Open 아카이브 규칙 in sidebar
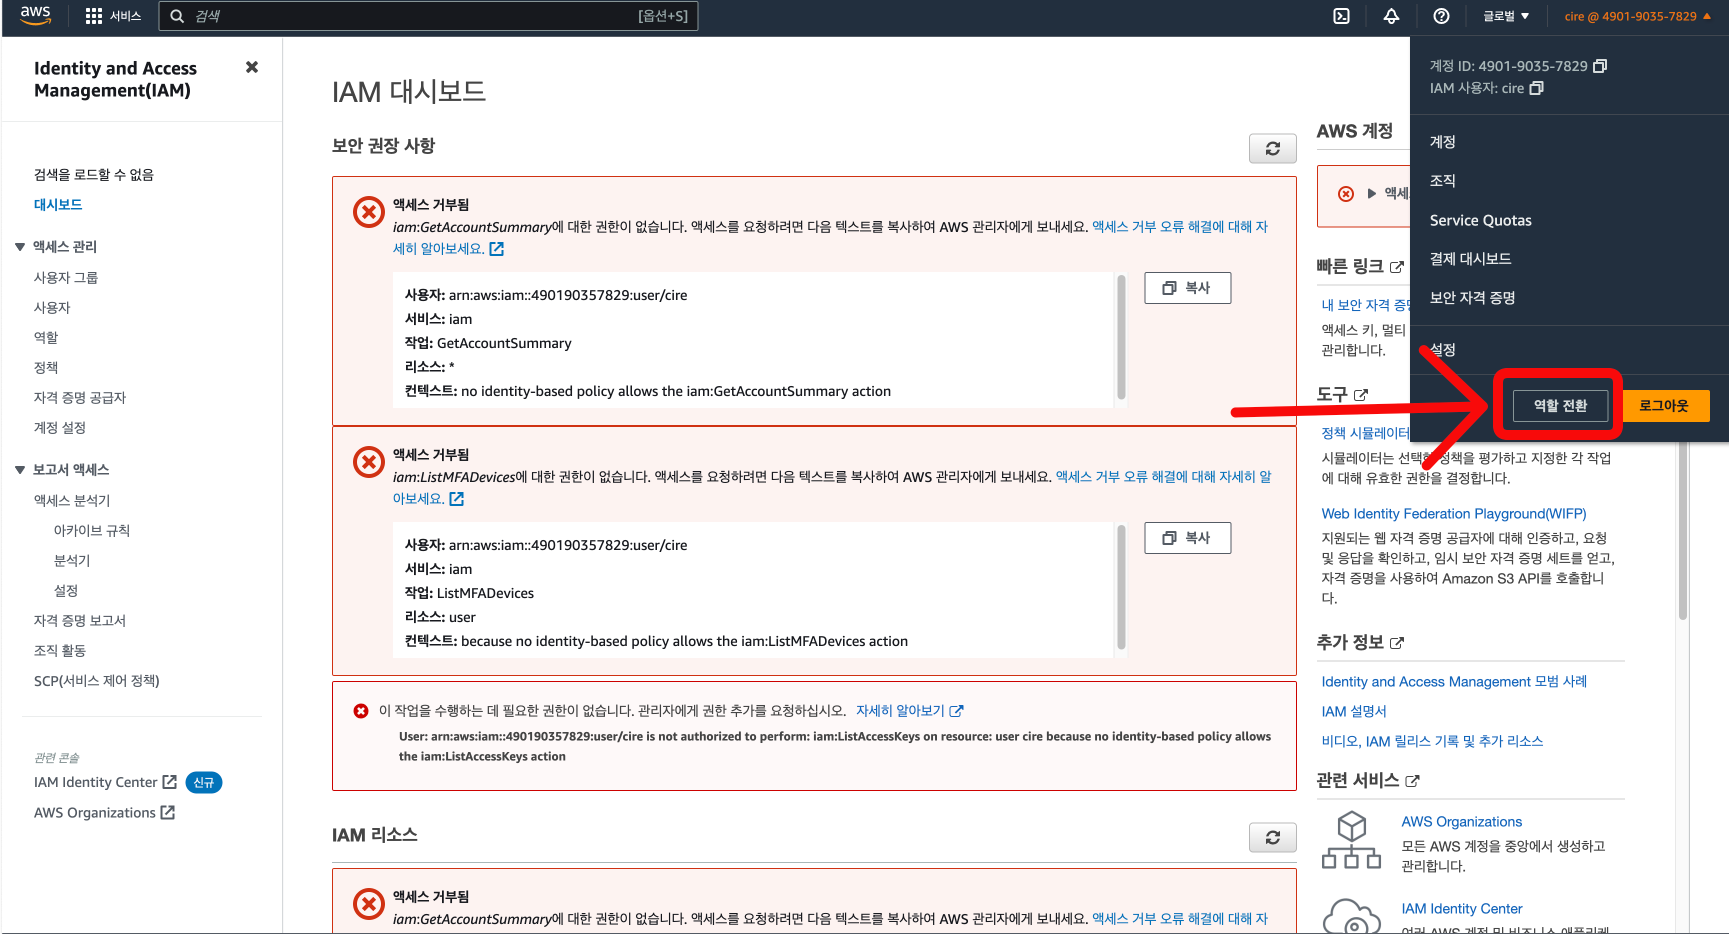This screenshot has height=934, width=1729. tap(92, 530)
